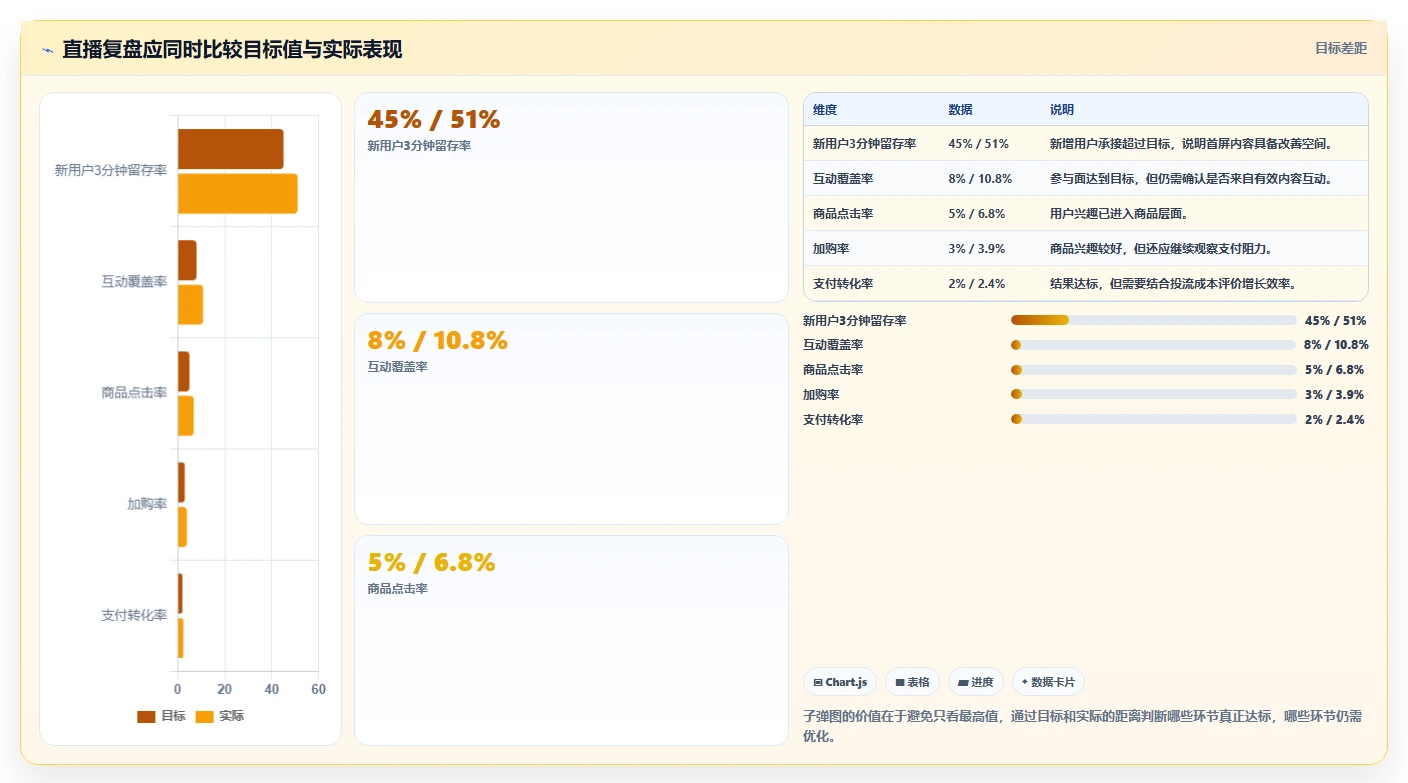Click the table cell 加购率

831,249
